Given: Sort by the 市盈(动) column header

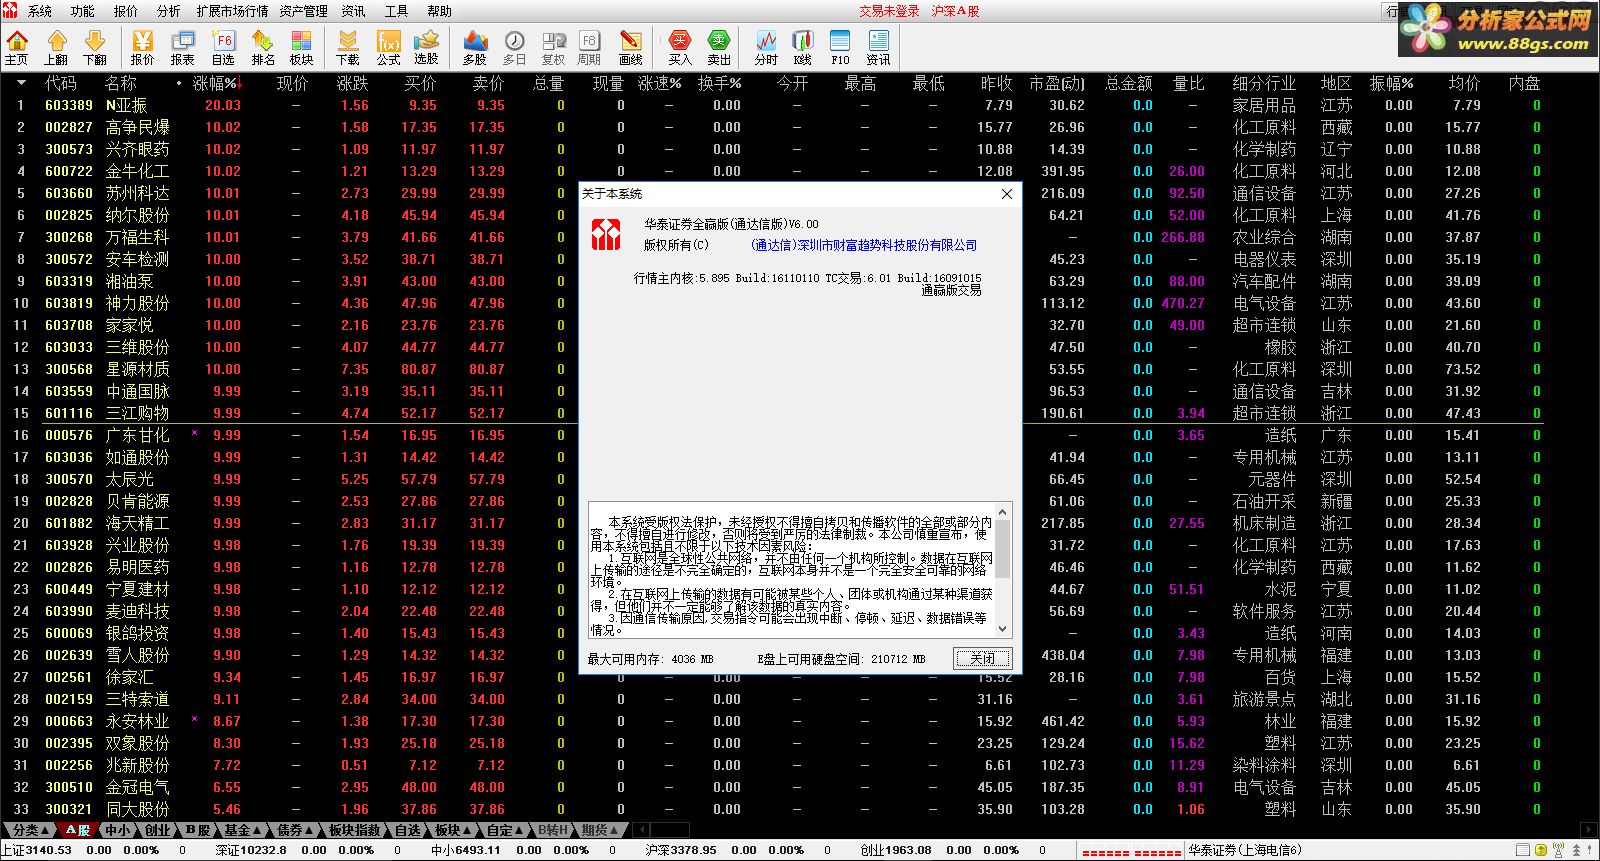Looking at the screenshot, I should tap(1056, 84).
